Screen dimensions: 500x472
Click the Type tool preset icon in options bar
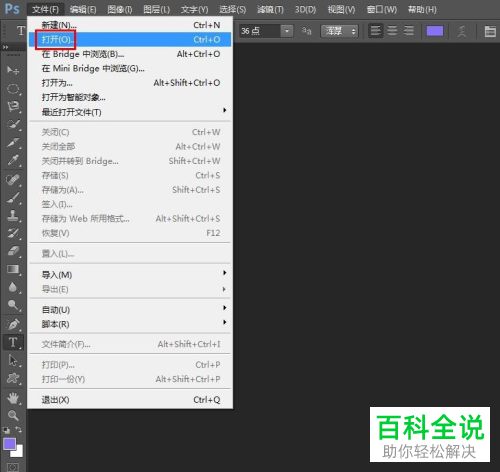pos(21,31)
